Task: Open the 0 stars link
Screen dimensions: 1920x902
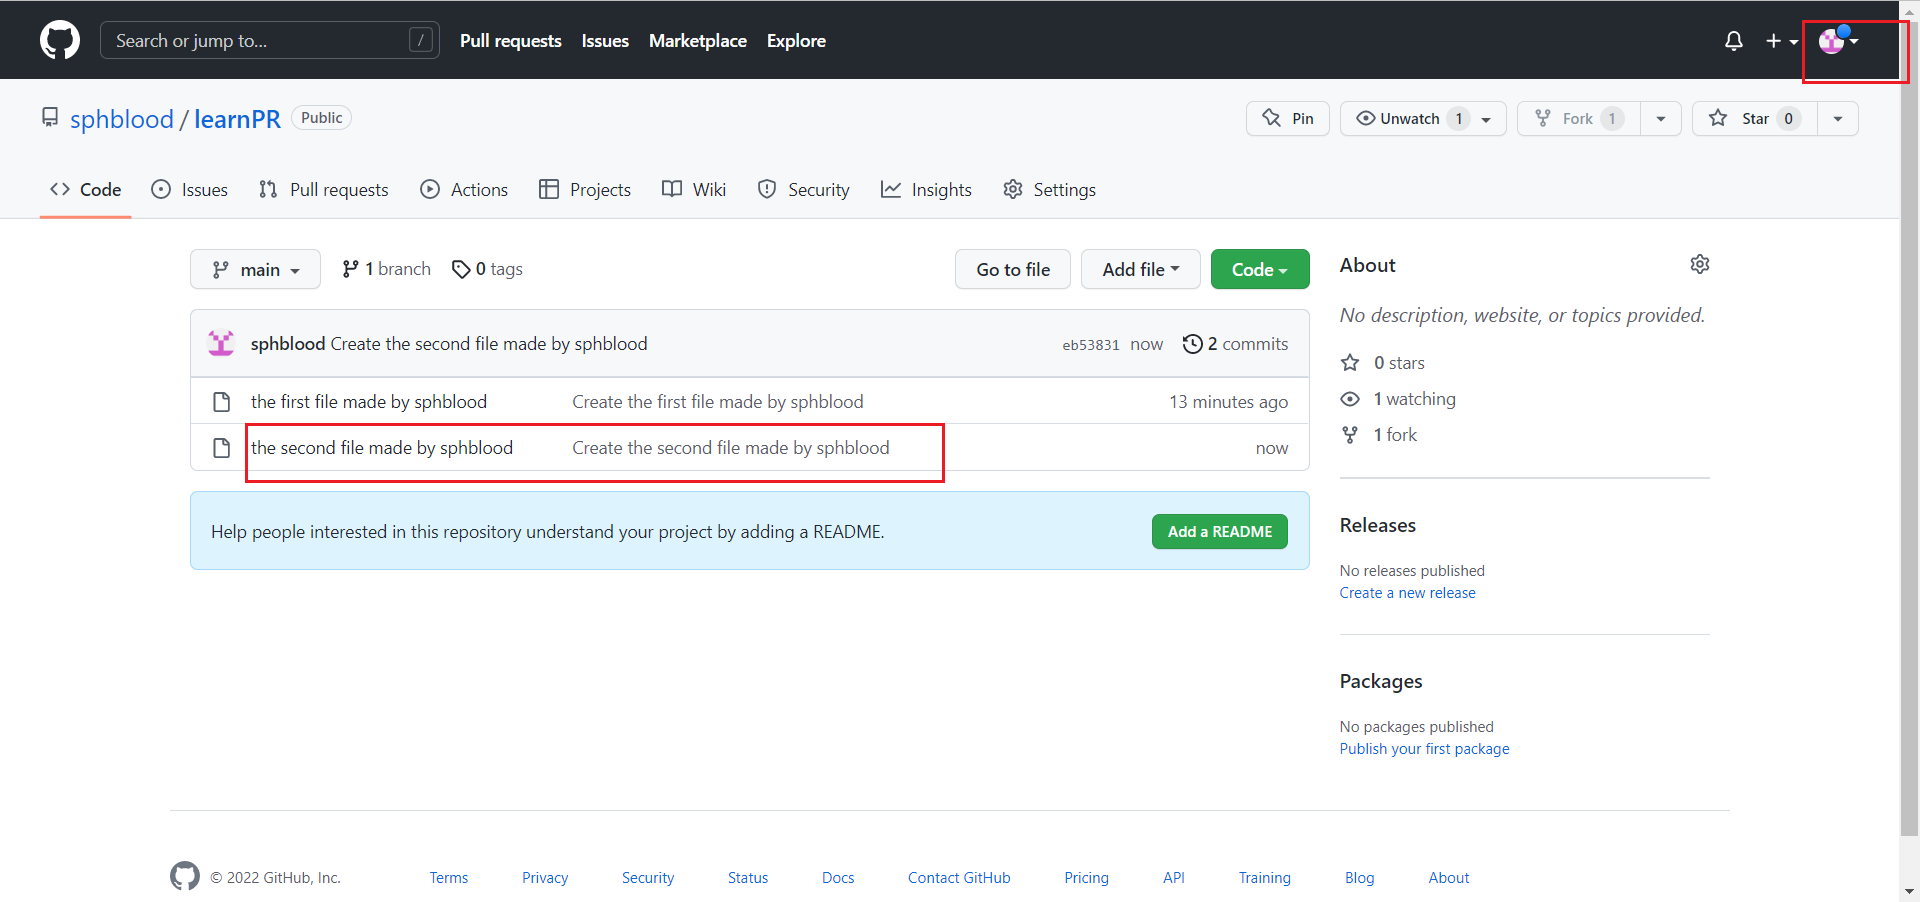Action: coord(1383,362)
